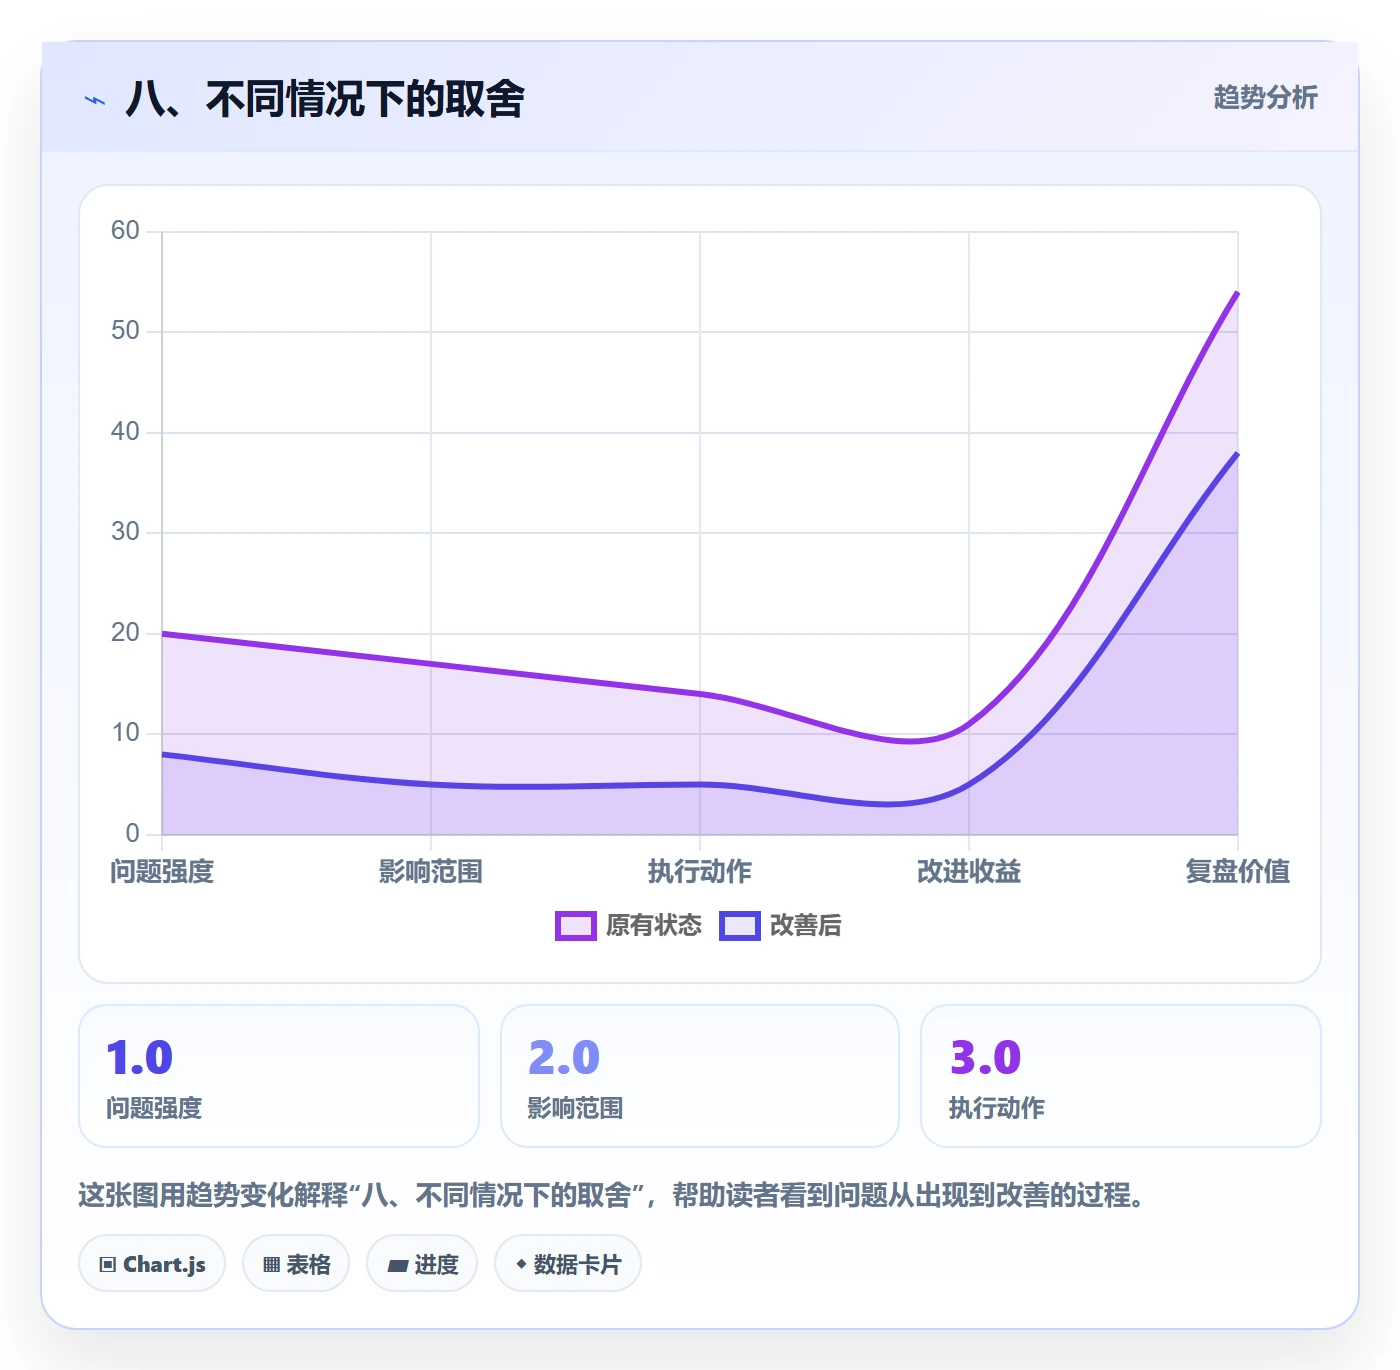Click the y-axis value 20
Image resolution: width=1400 pixels, height=1370 pixels.
pyautogui.click(x=125, y=633)
